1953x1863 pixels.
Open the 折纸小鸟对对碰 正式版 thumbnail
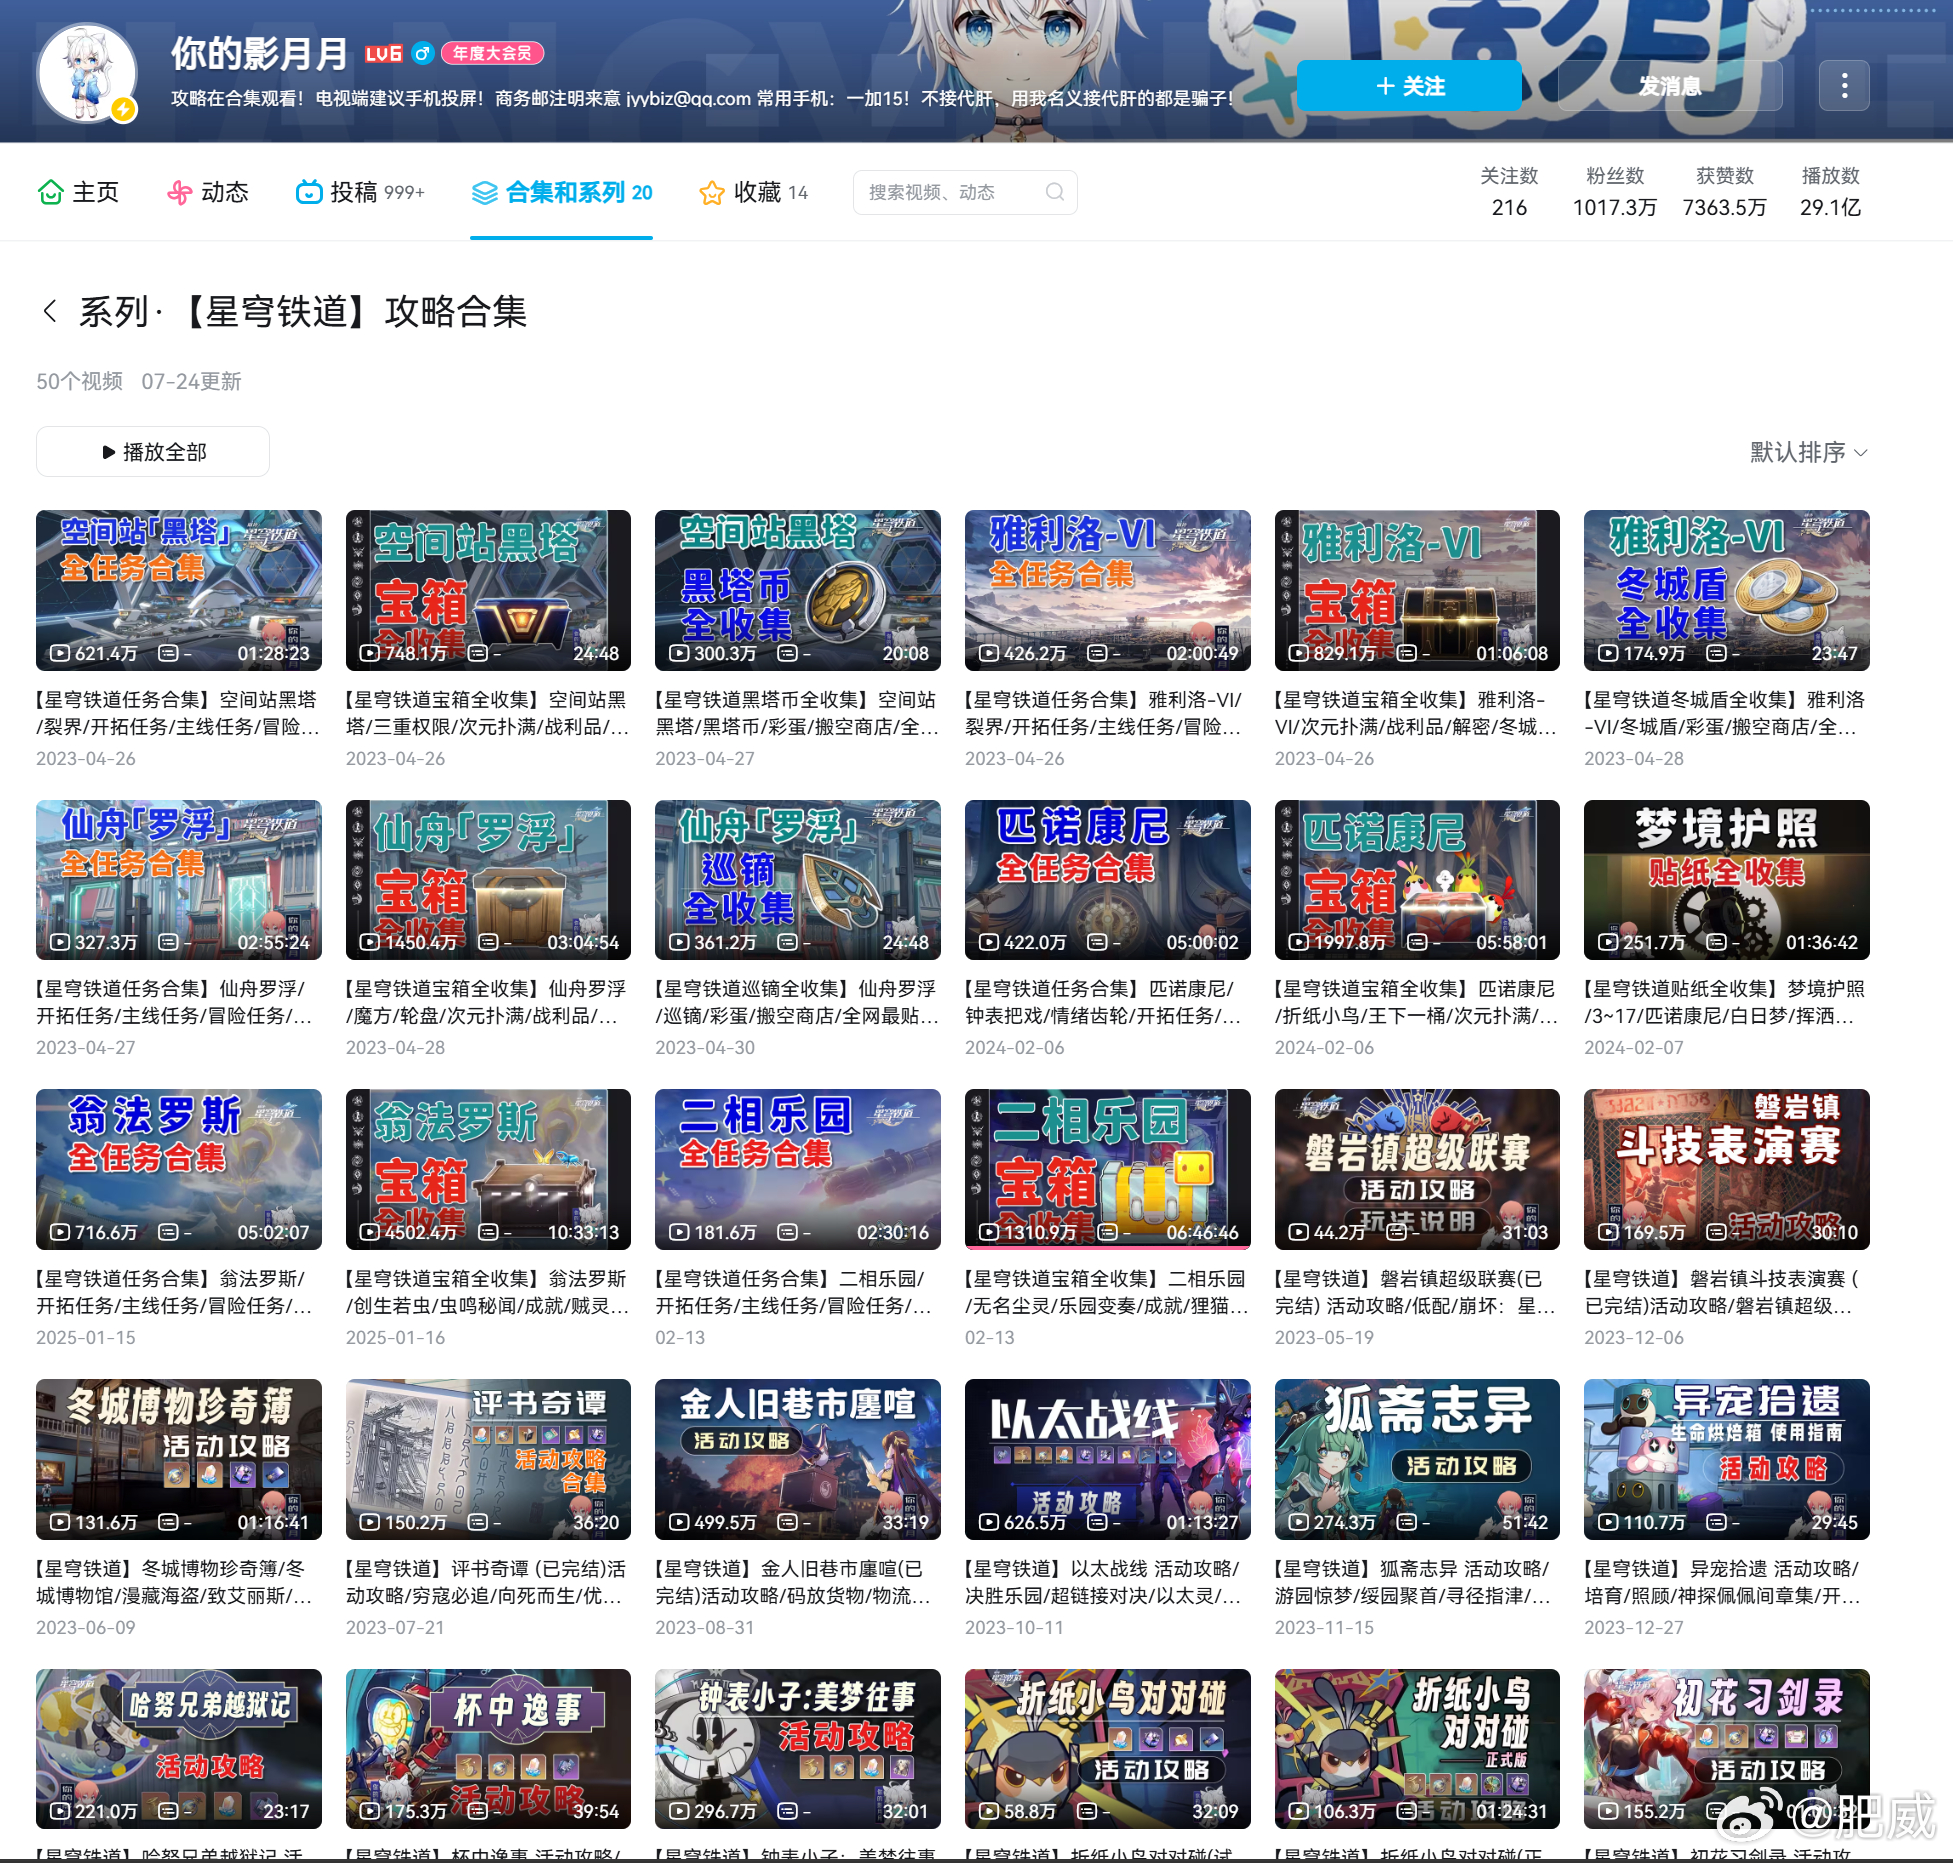tap(1417, 1749)
